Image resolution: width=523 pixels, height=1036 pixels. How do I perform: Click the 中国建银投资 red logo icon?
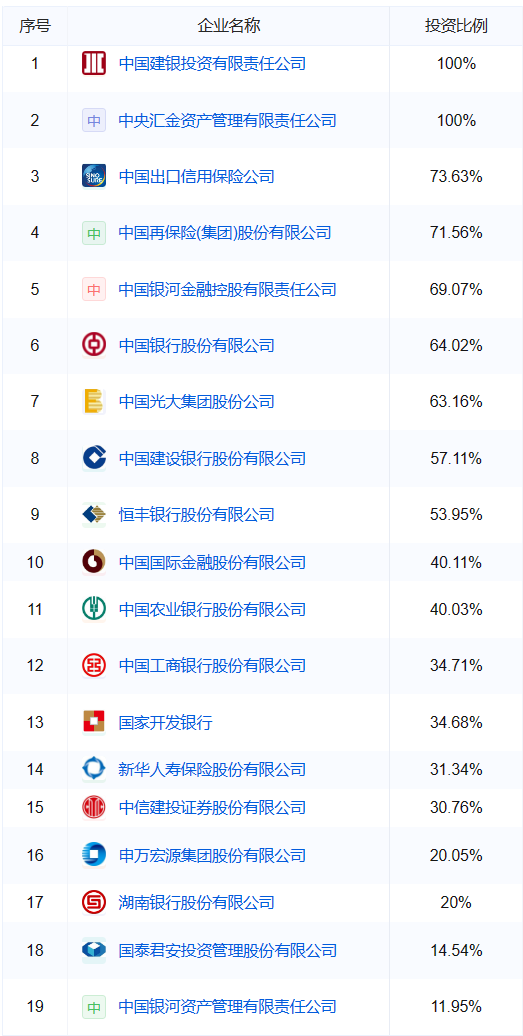point(94,64)
